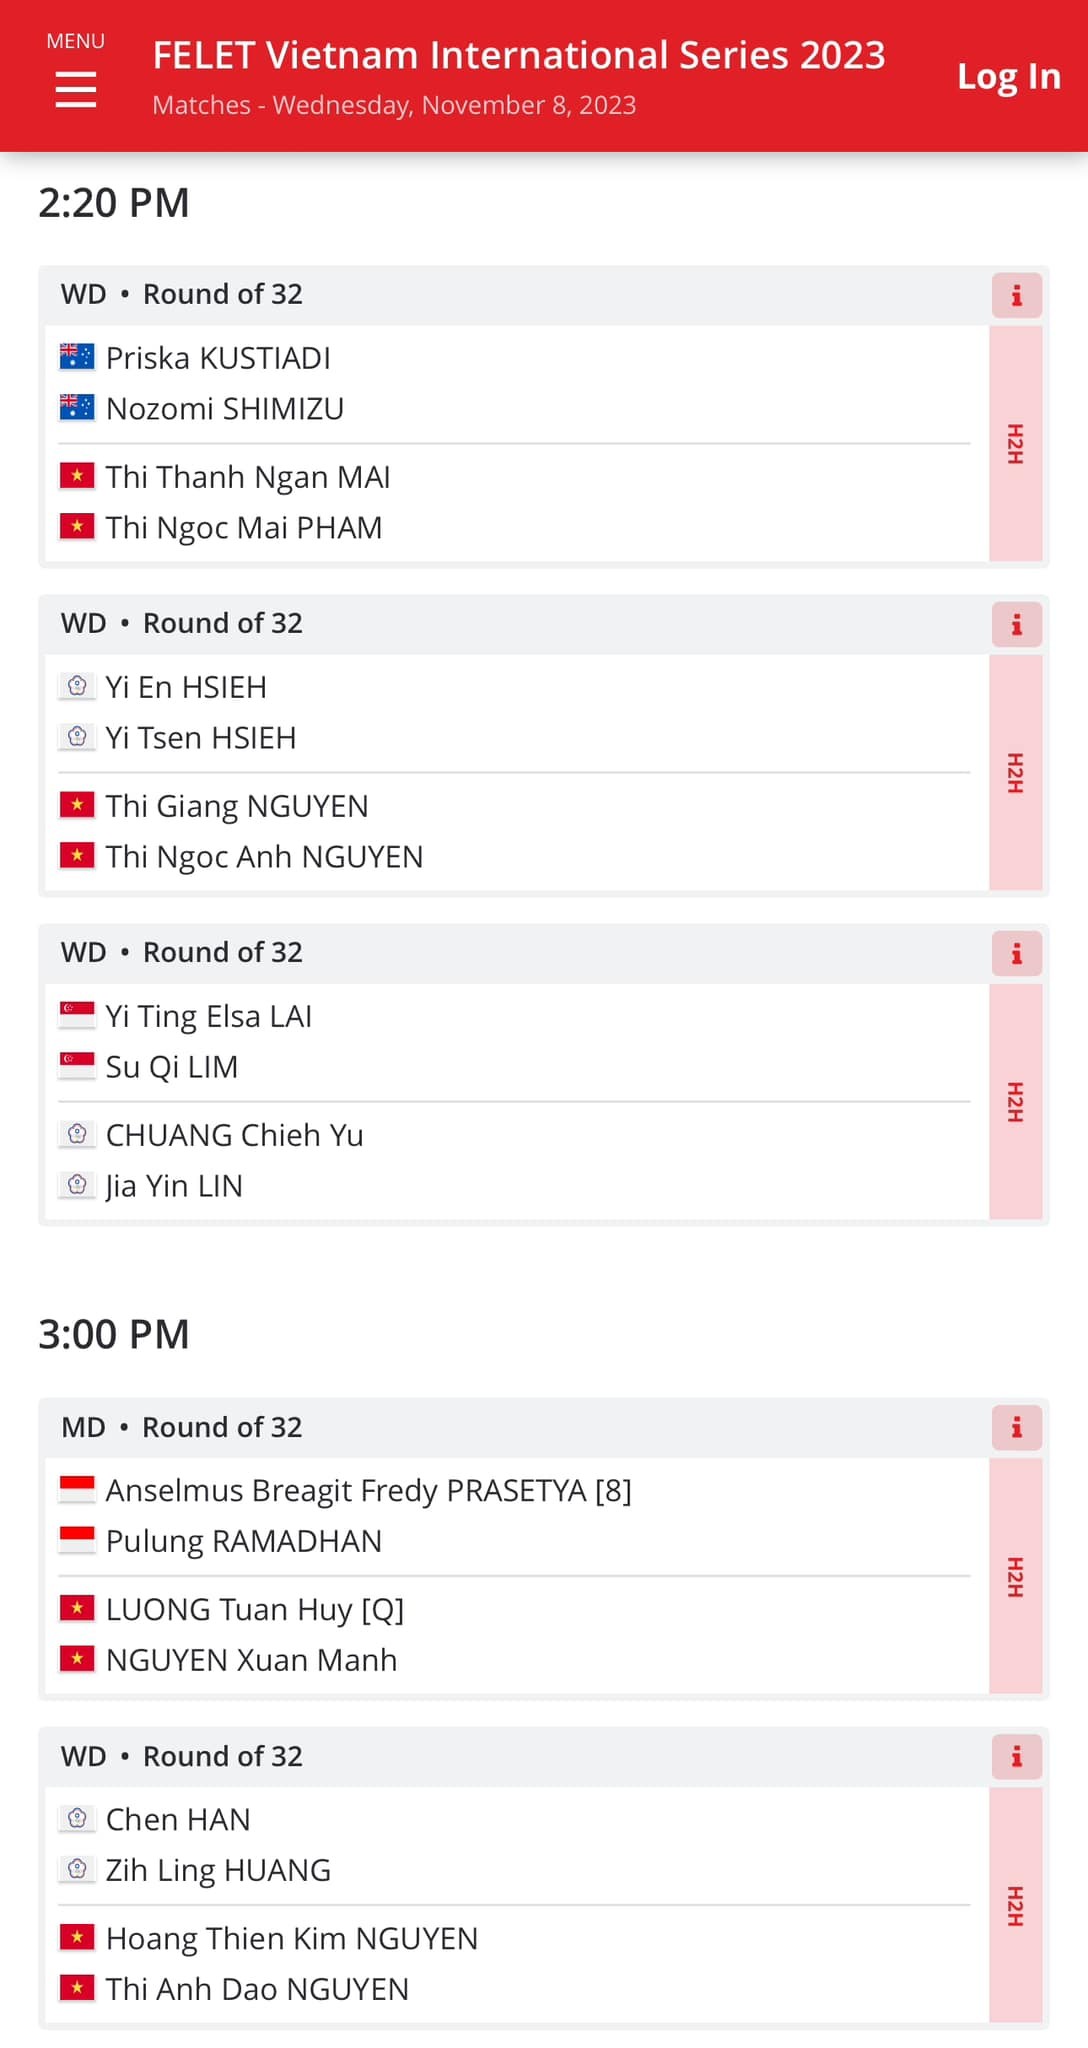View H2H for Han/Huang vs Nguyen/Nguyen
The height and width of the screenshot is (2048, 1088).
coord(1016,1904)
